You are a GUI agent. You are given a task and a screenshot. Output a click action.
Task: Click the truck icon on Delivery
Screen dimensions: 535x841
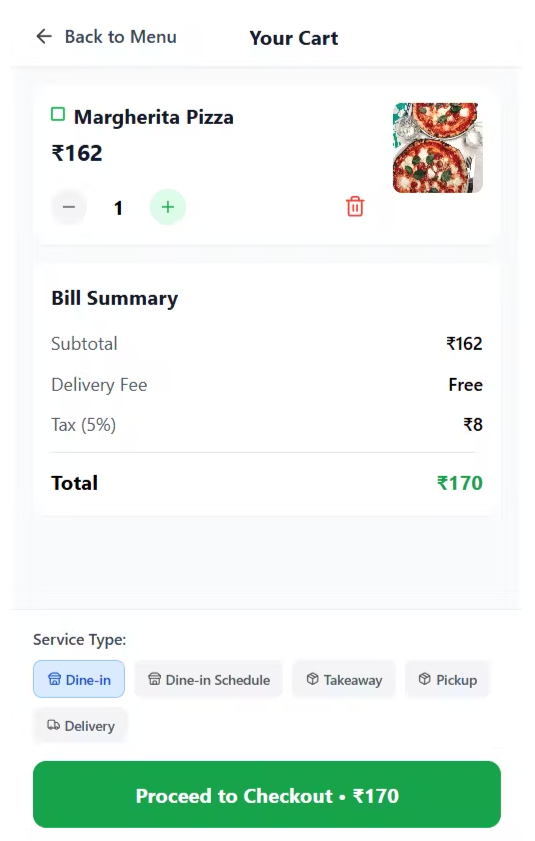54,725
